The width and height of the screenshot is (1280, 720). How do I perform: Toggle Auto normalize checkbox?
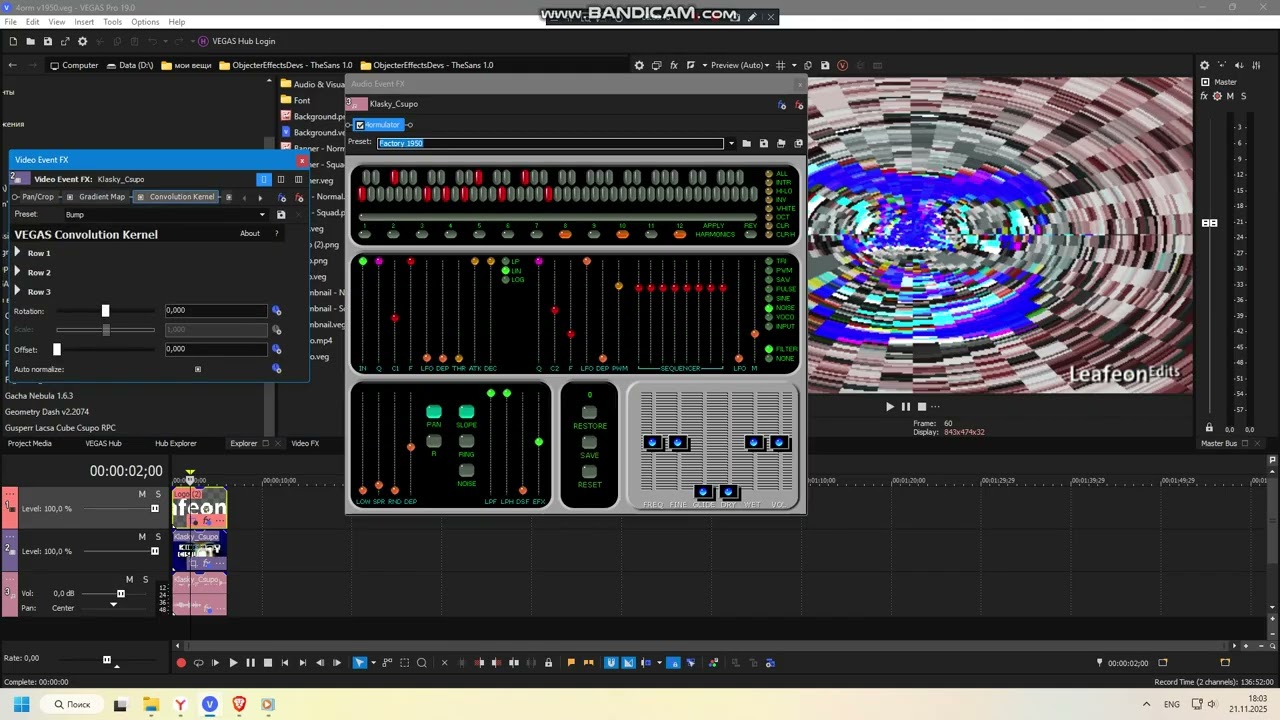tap(198, 369)
